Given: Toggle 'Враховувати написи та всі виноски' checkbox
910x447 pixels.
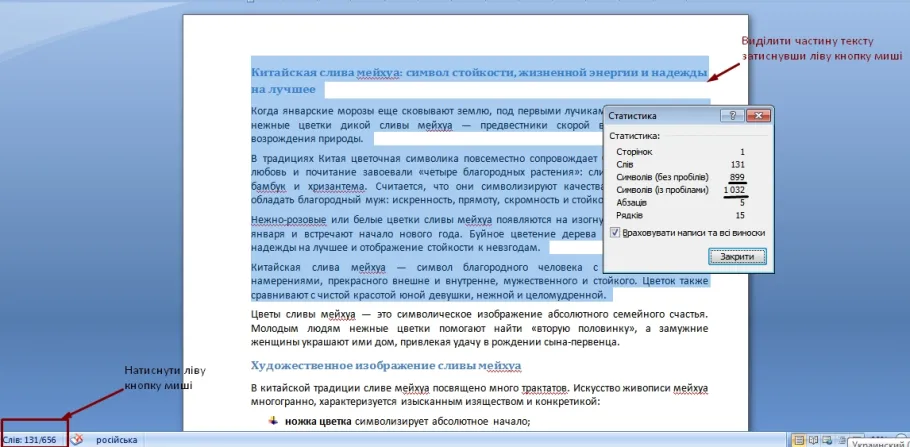Looking at the screenshot, I should point(615,233).
